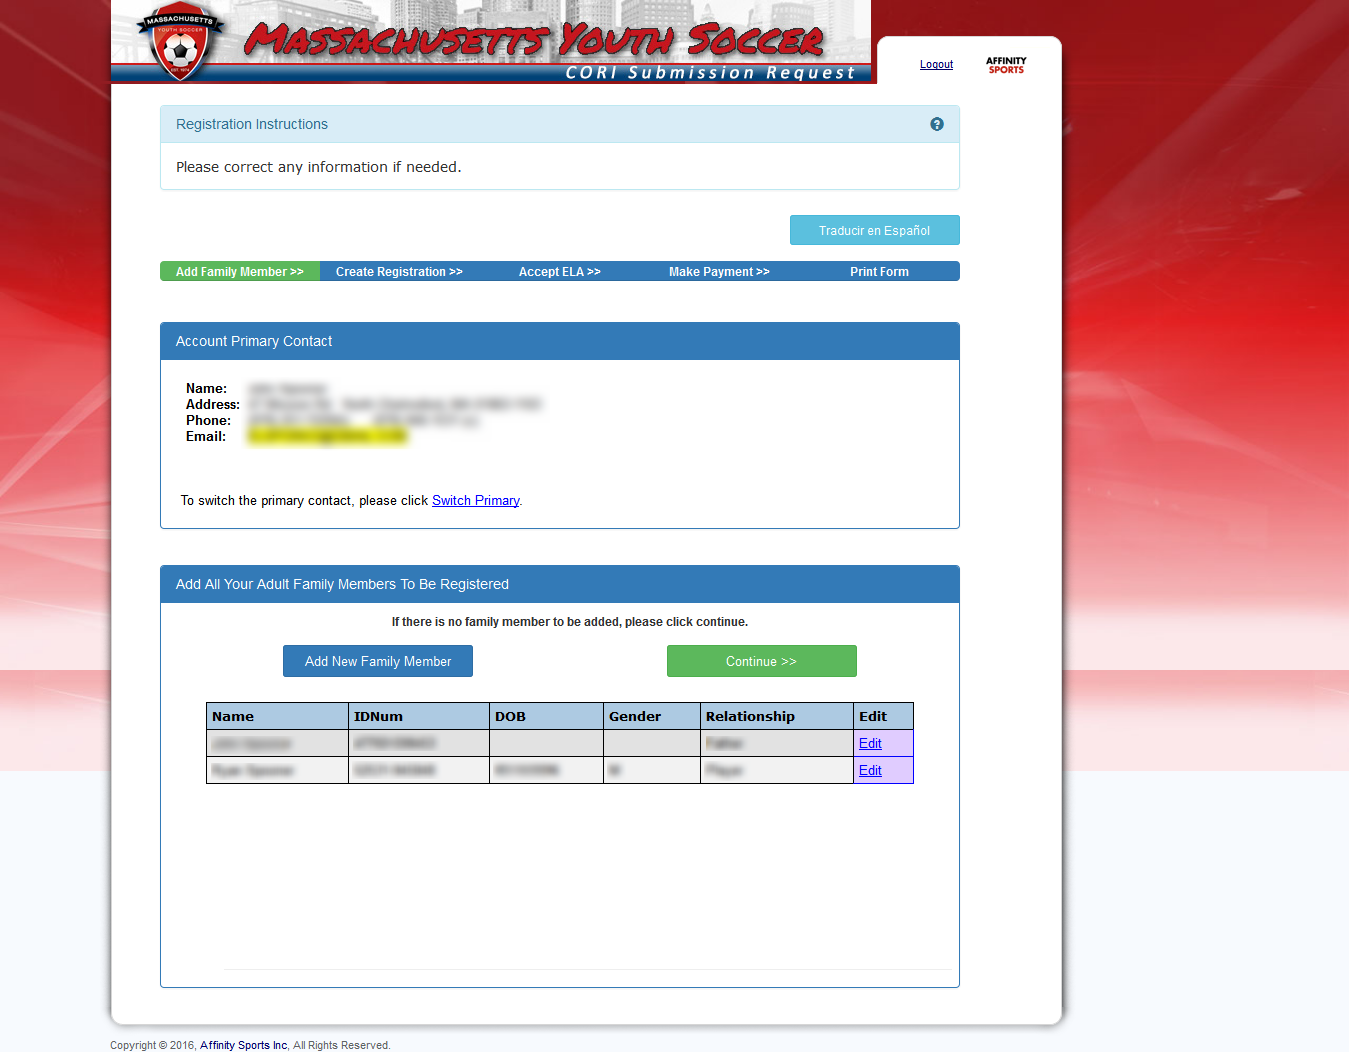The image size is (1349, 1052).
Task: Click the 'Please correct any information' instruction text
Action: pyautogui.click(x=318, y=167)
